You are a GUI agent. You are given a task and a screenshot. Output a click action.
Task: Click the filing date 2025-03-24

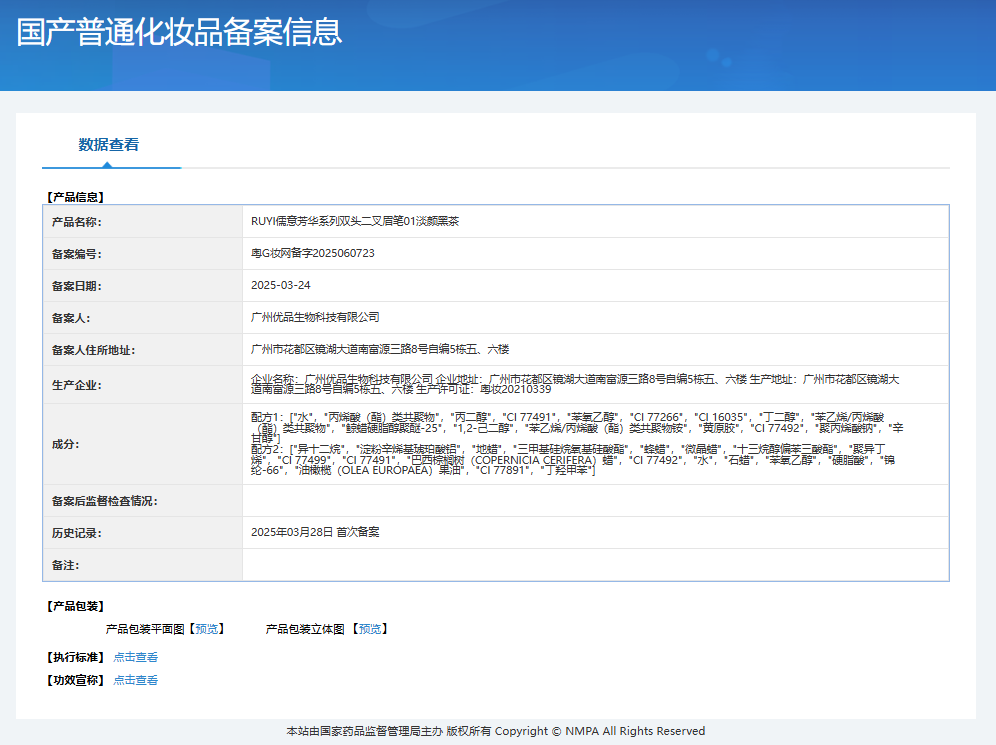pyautogui.click(x=281, y=285)
